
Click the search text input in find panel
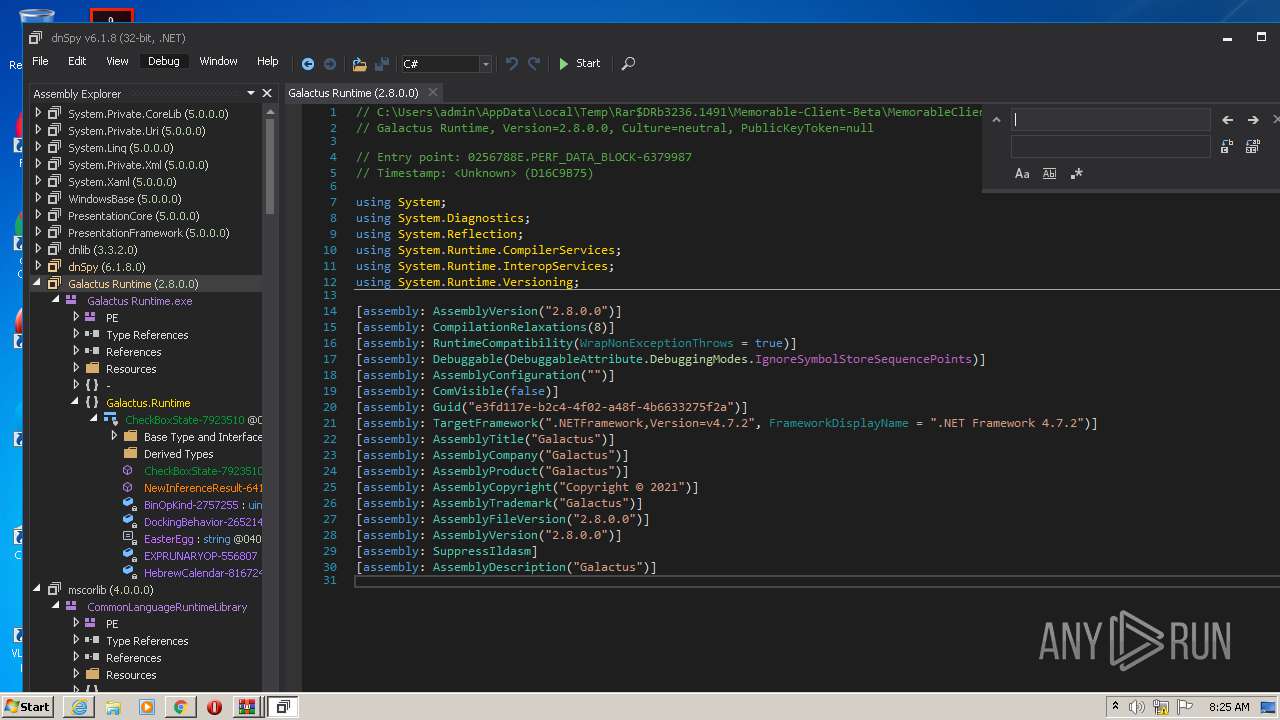[x=1110, y=119]
